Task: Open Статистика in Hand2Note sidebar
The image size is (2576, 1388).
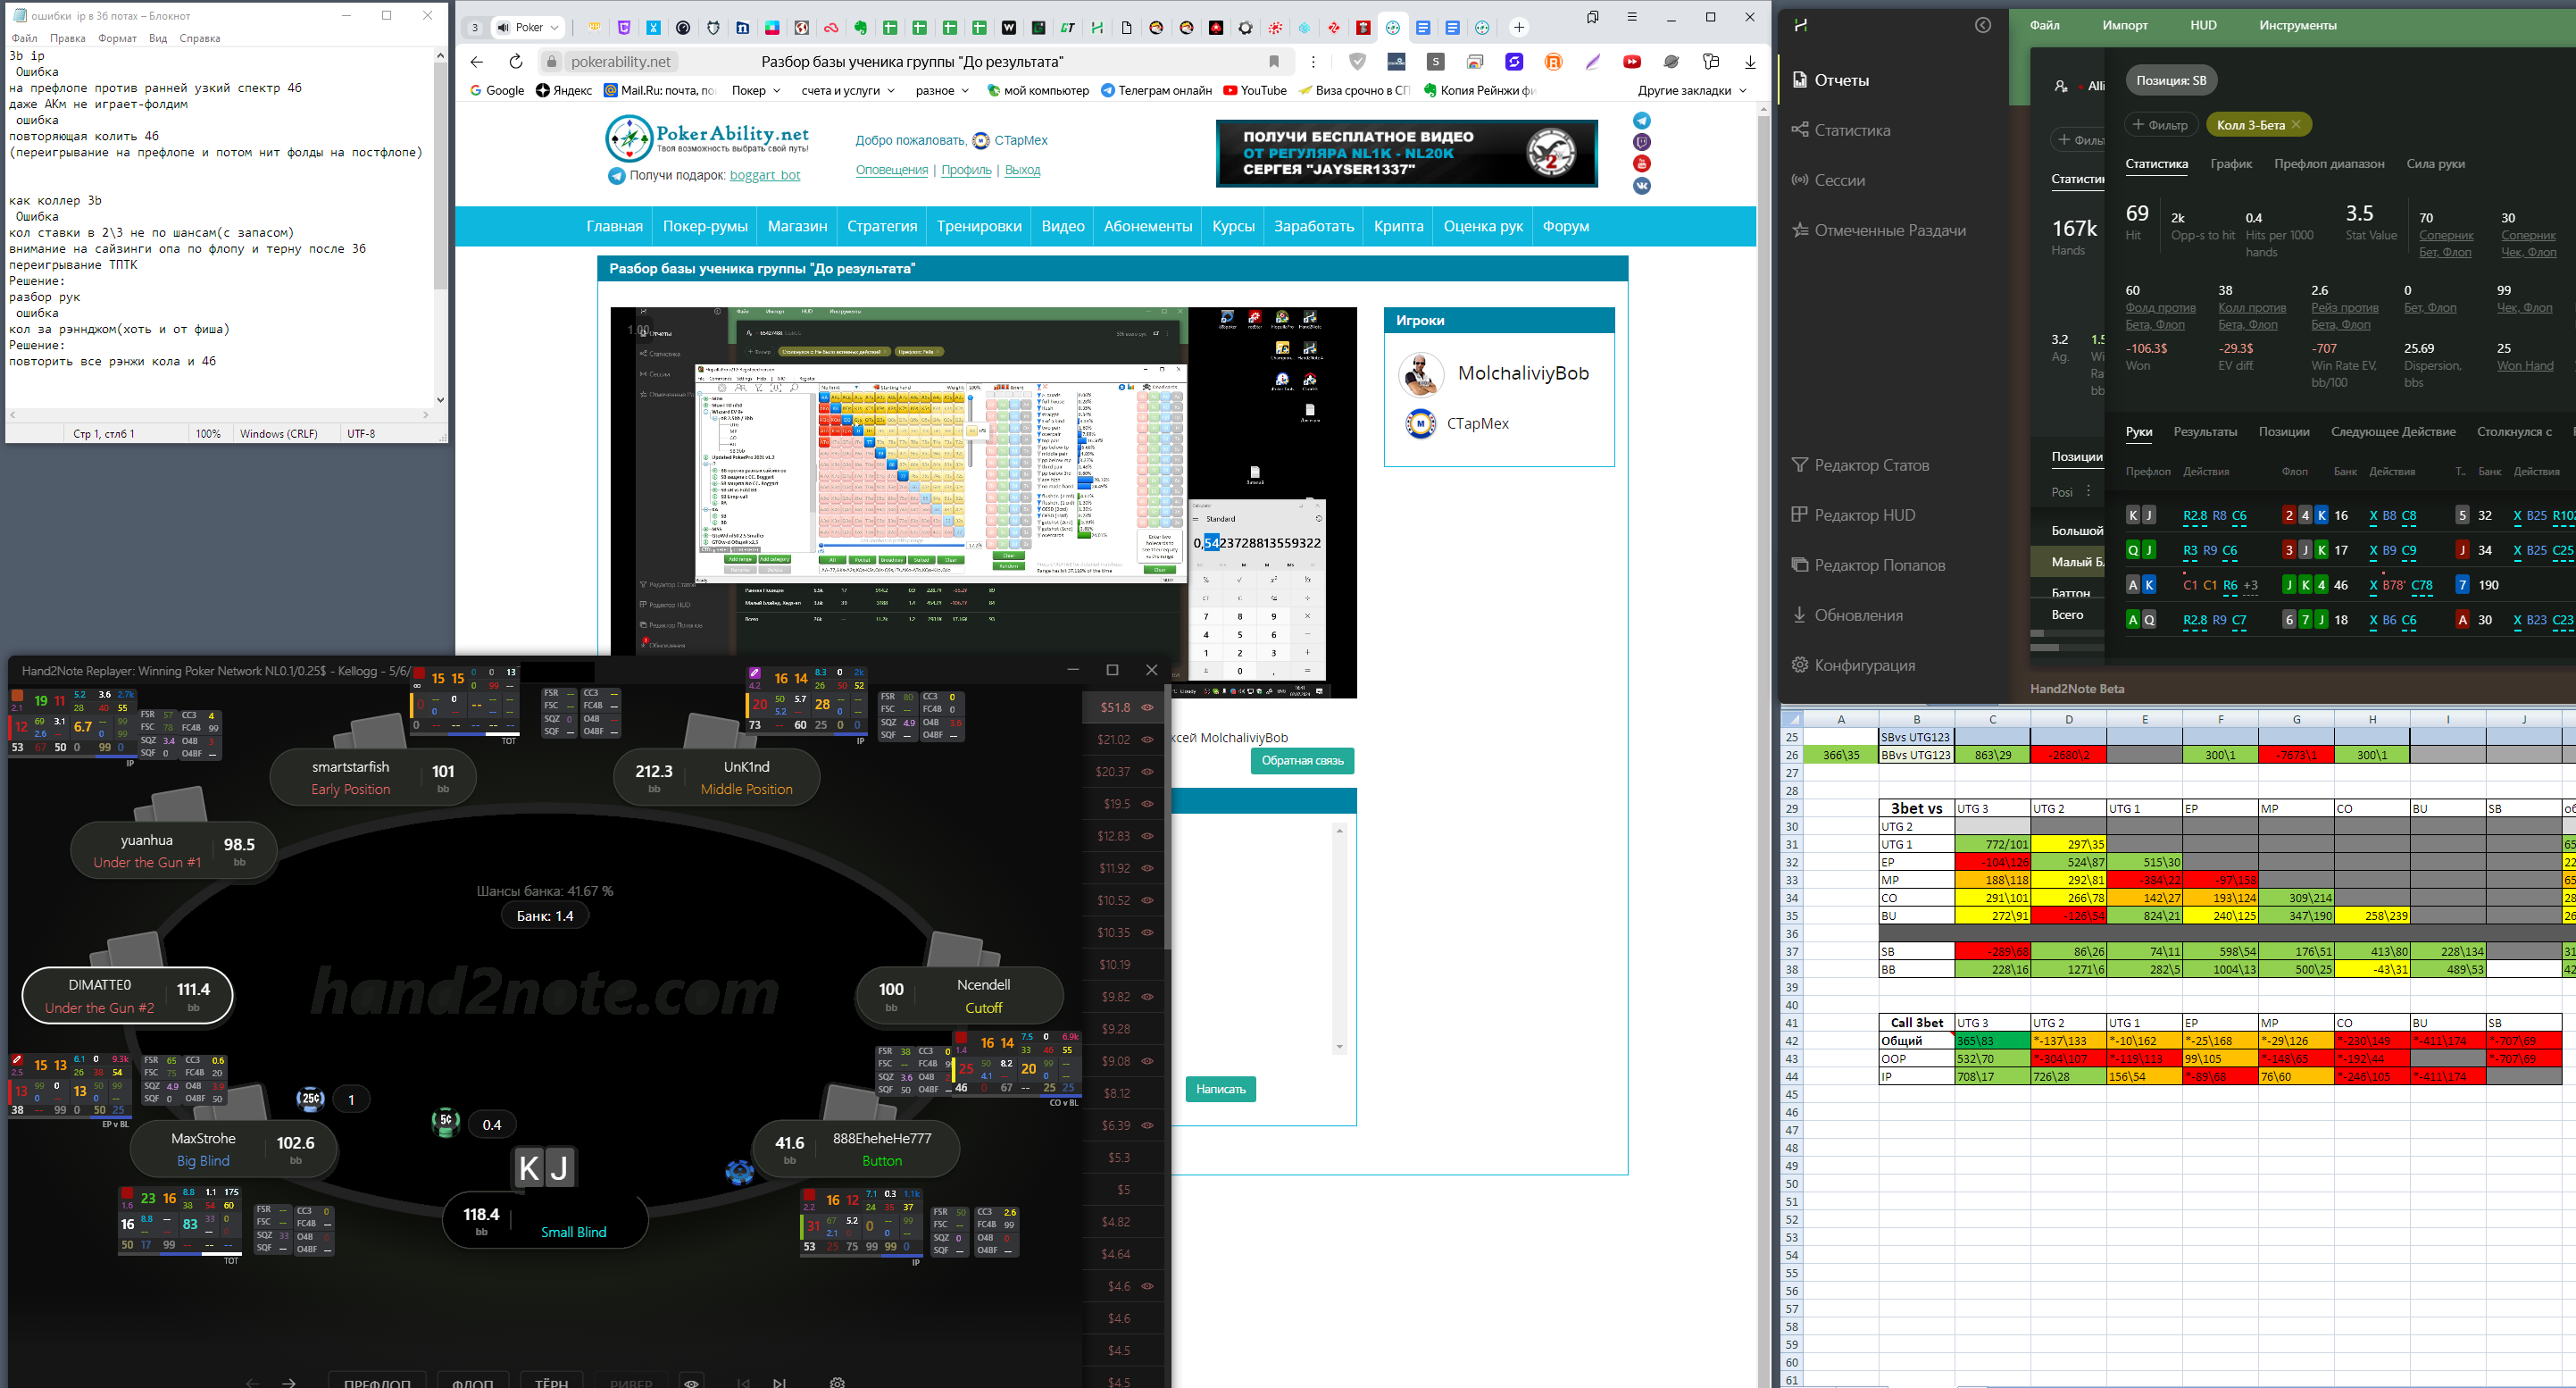Action: (x=1841, y=130)
